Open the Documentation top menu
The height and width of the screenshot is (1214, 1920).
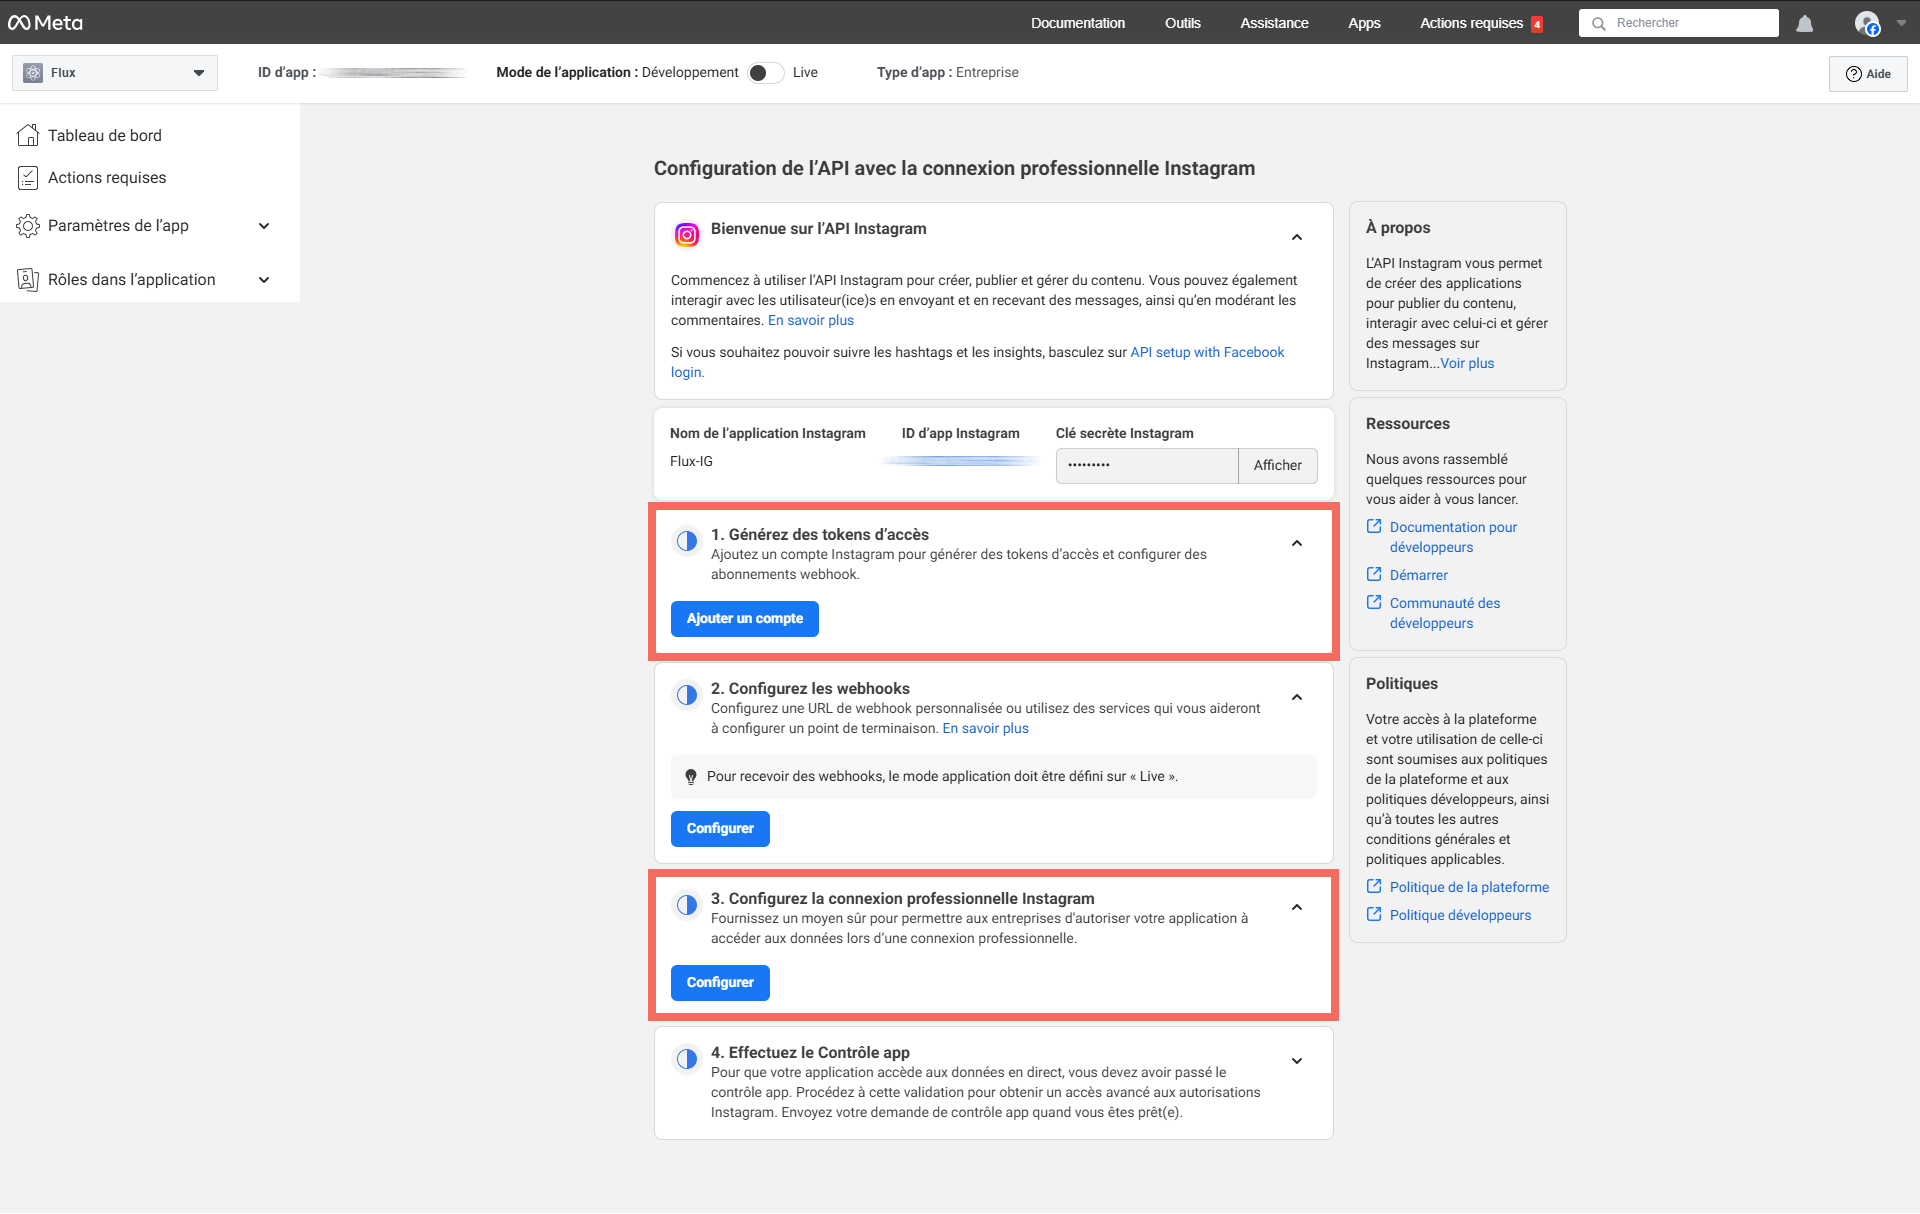coord(1078,23)
